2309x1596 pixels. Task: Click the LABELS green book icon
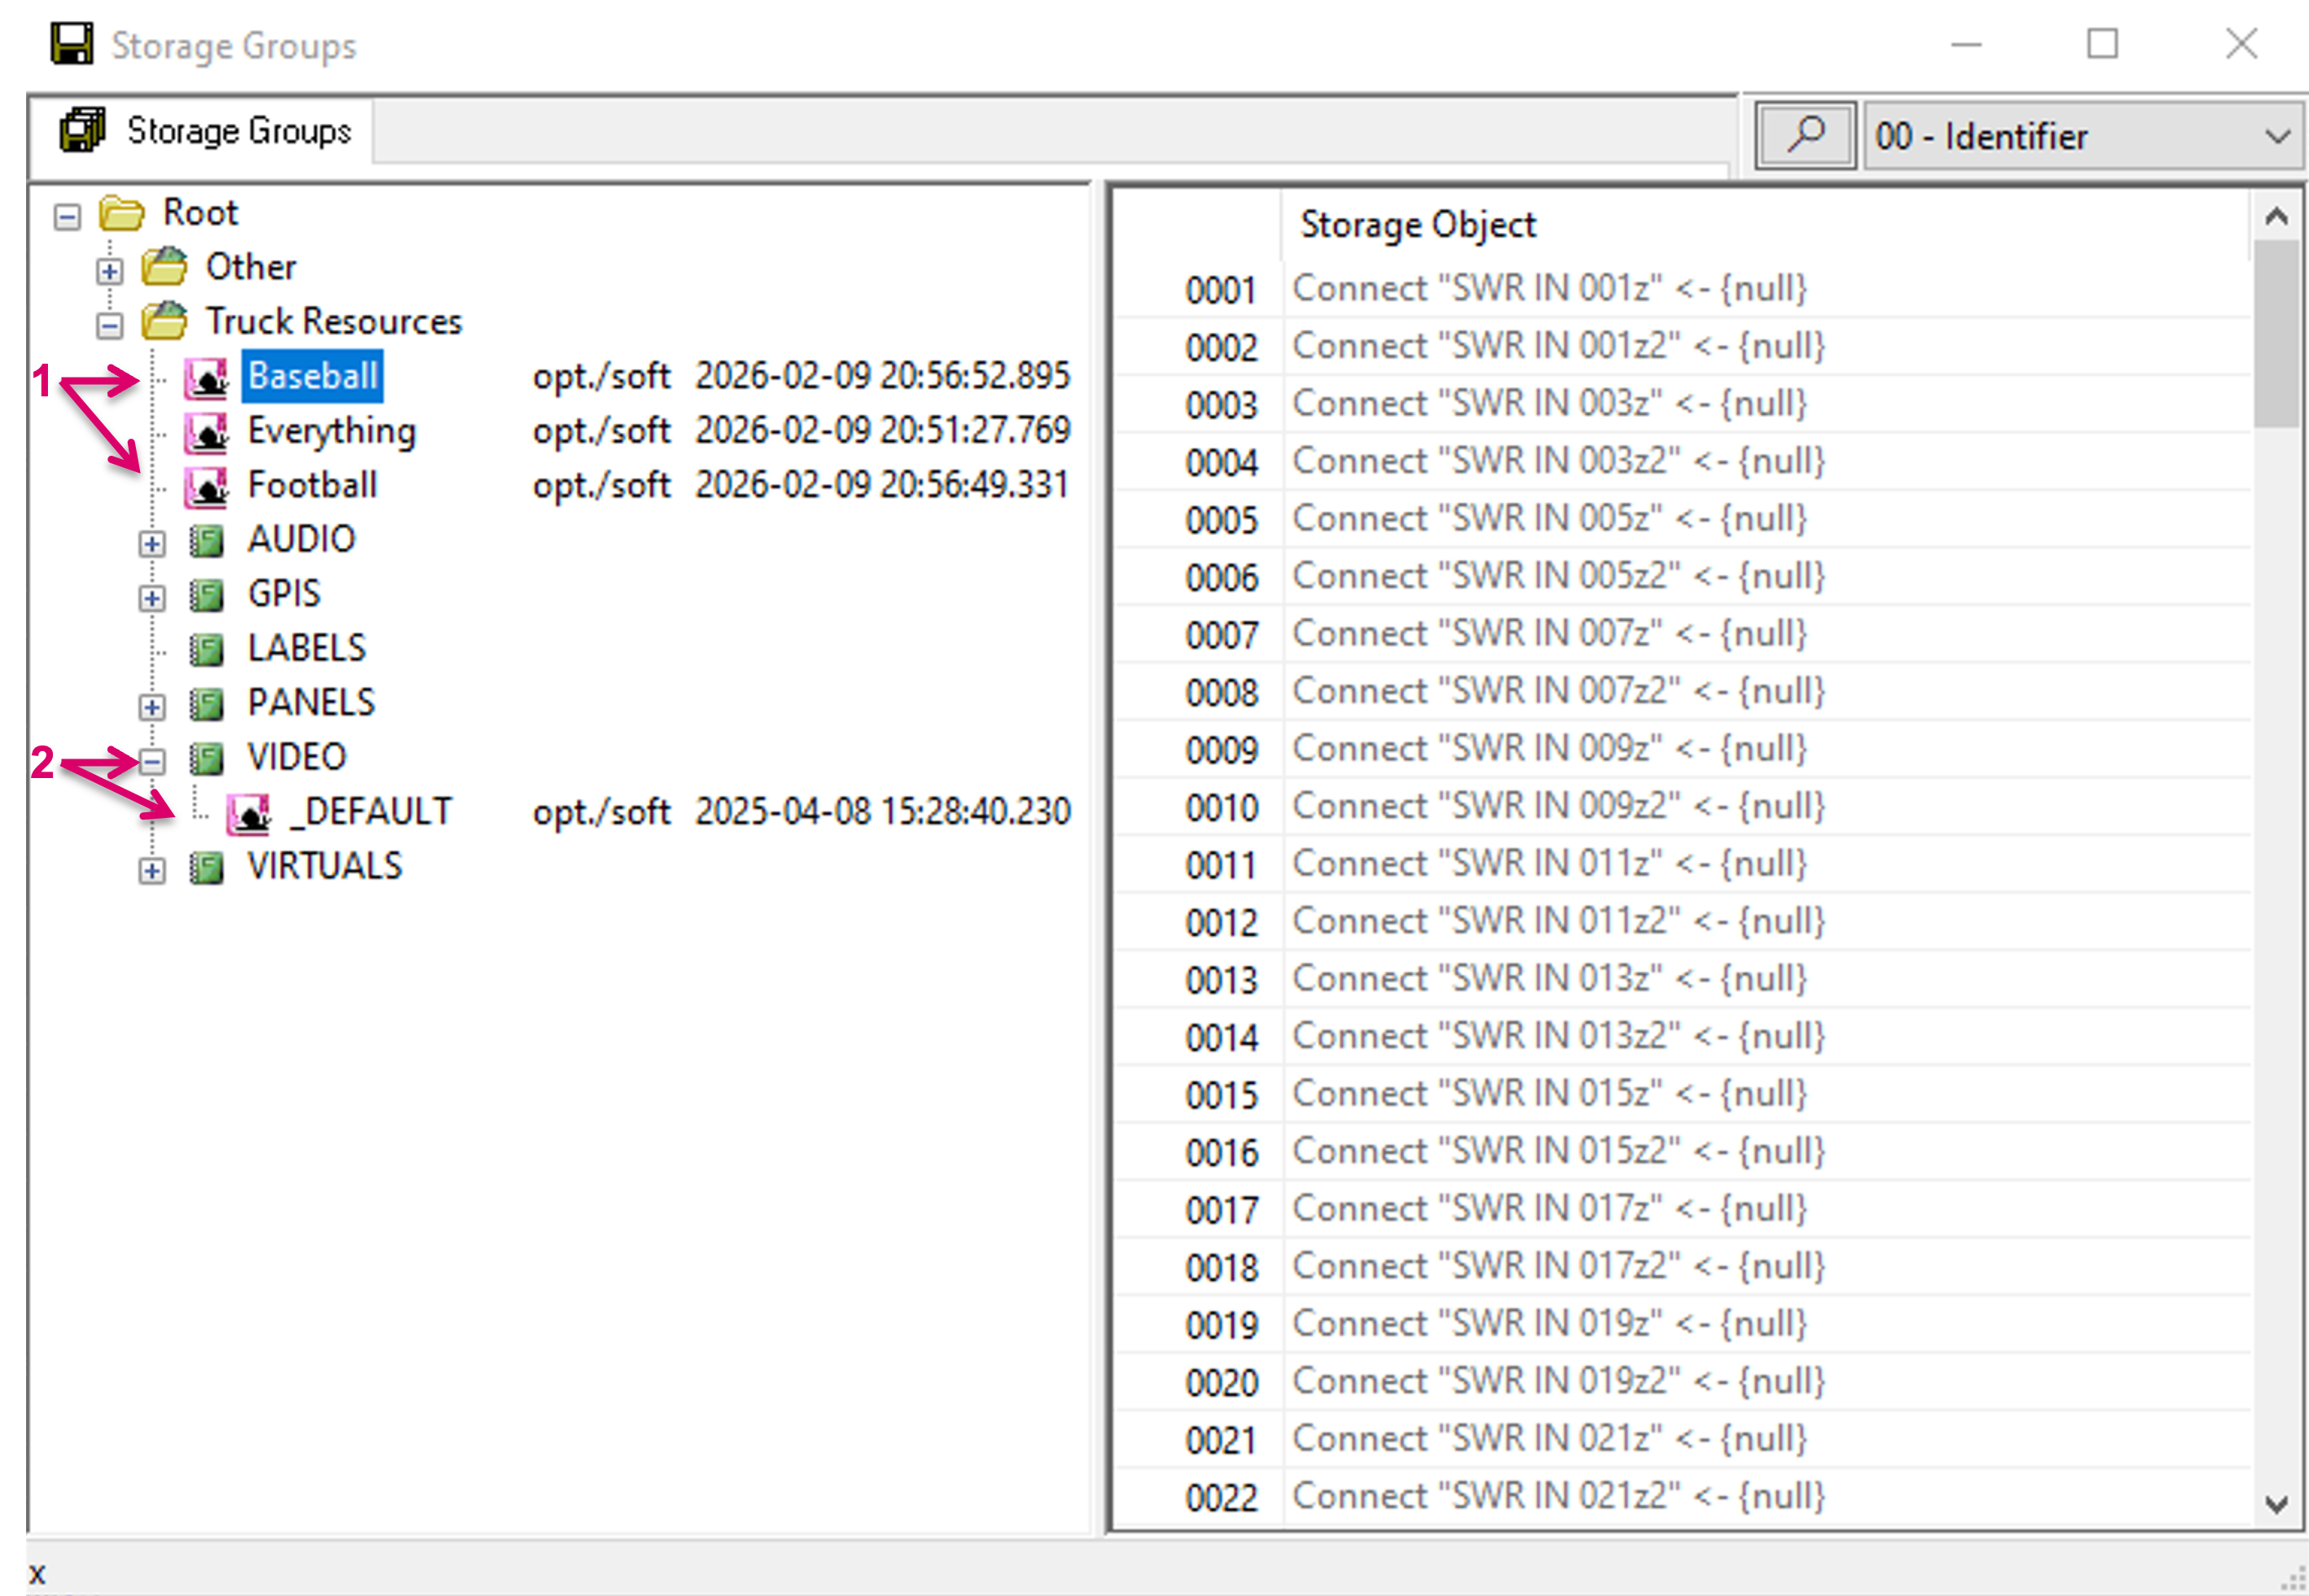coord(206,650)
